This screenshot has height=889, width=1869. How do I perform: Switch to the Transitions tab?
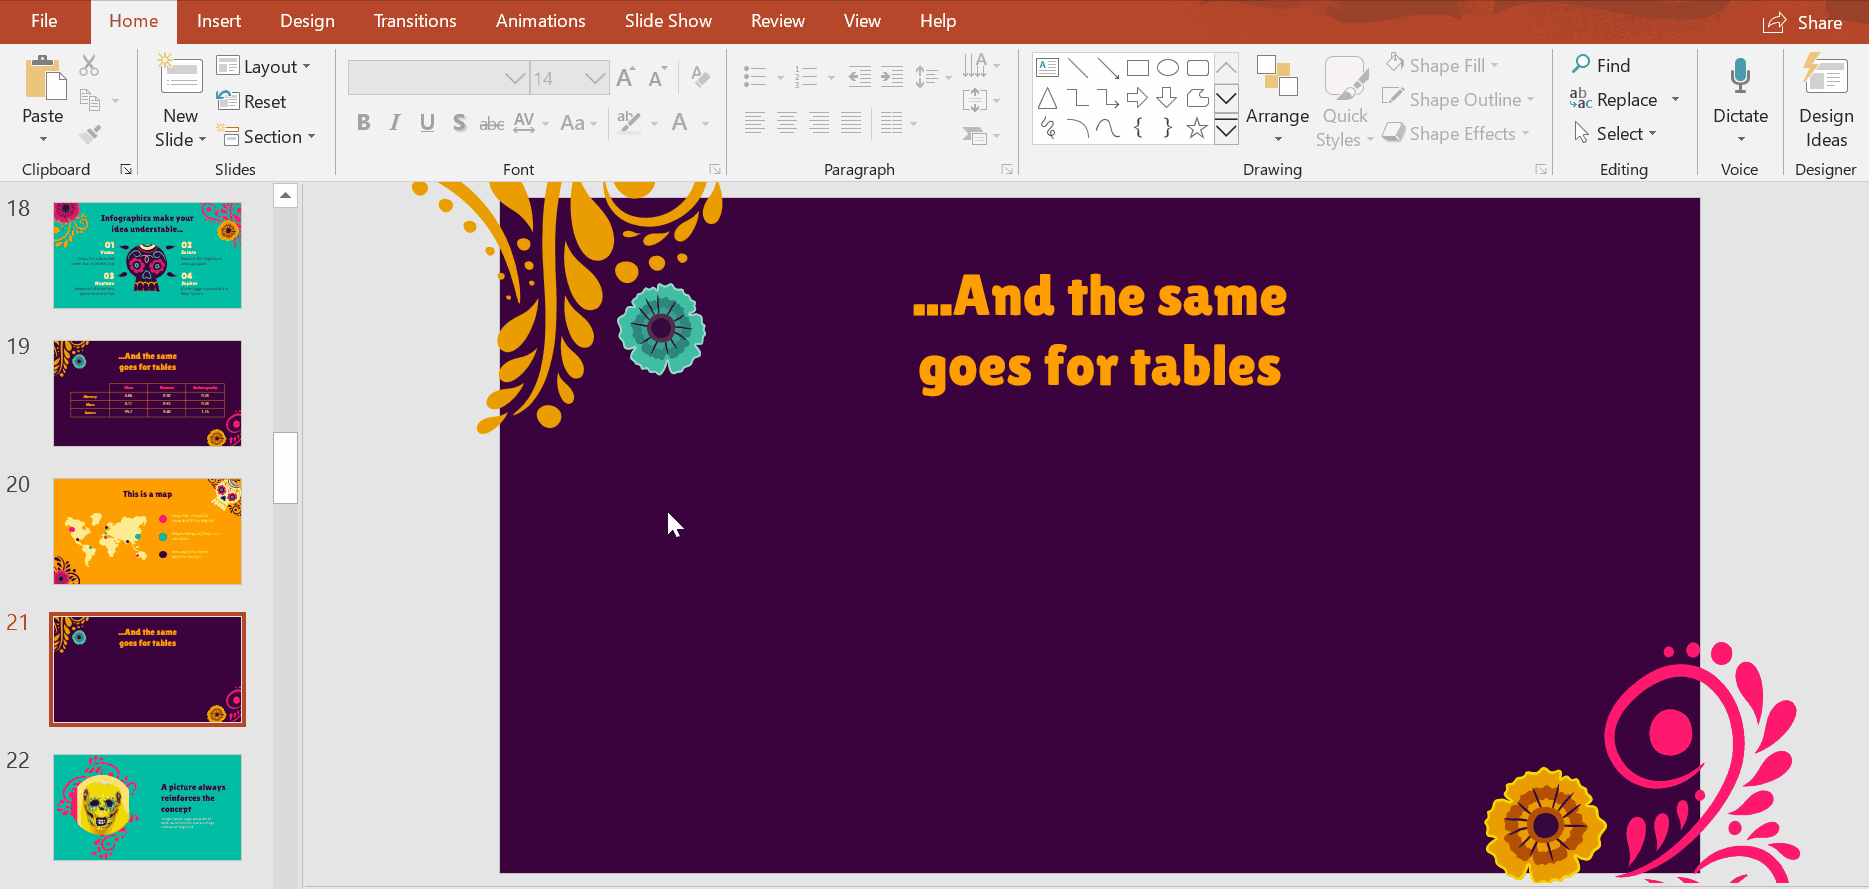point(415,21)
